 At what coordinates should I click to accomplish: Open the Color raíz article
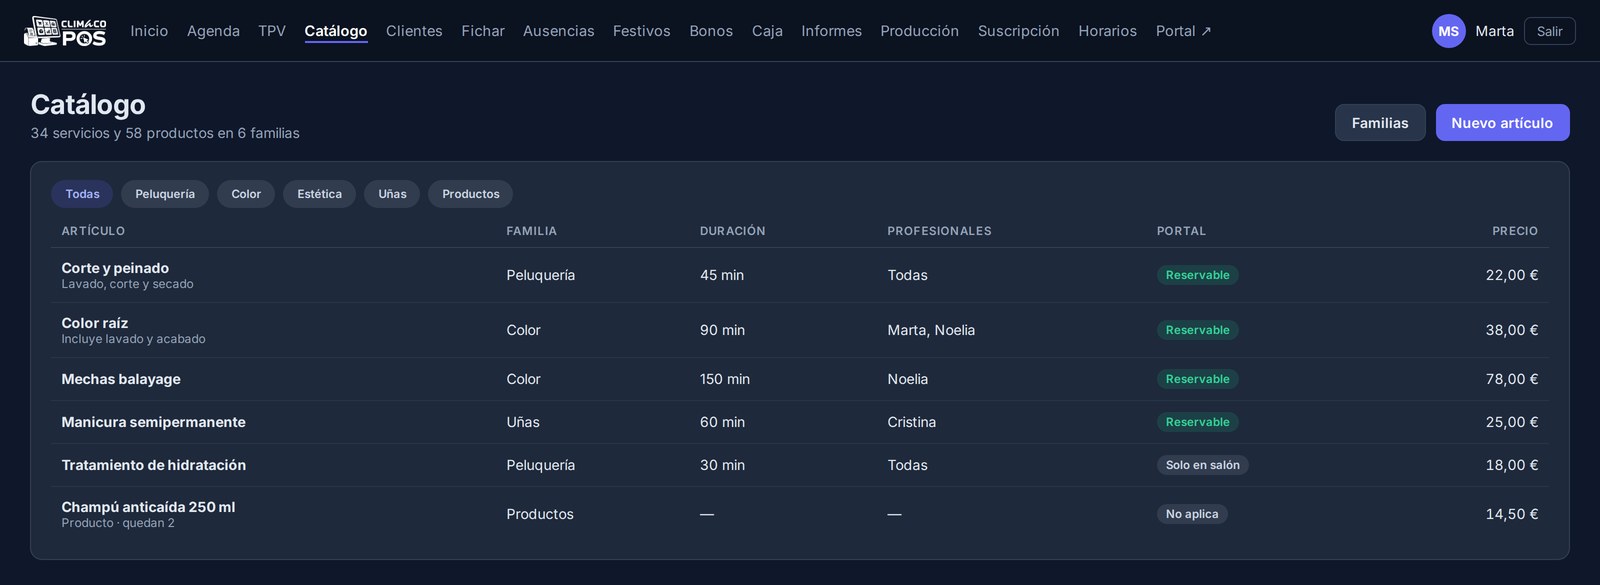(95, 323)
